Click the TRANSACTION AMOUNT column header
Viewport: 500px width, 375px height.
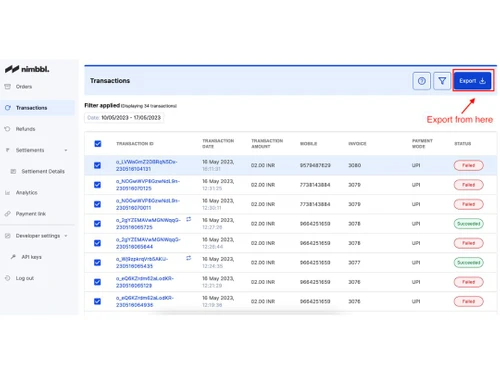coord(267,144)
